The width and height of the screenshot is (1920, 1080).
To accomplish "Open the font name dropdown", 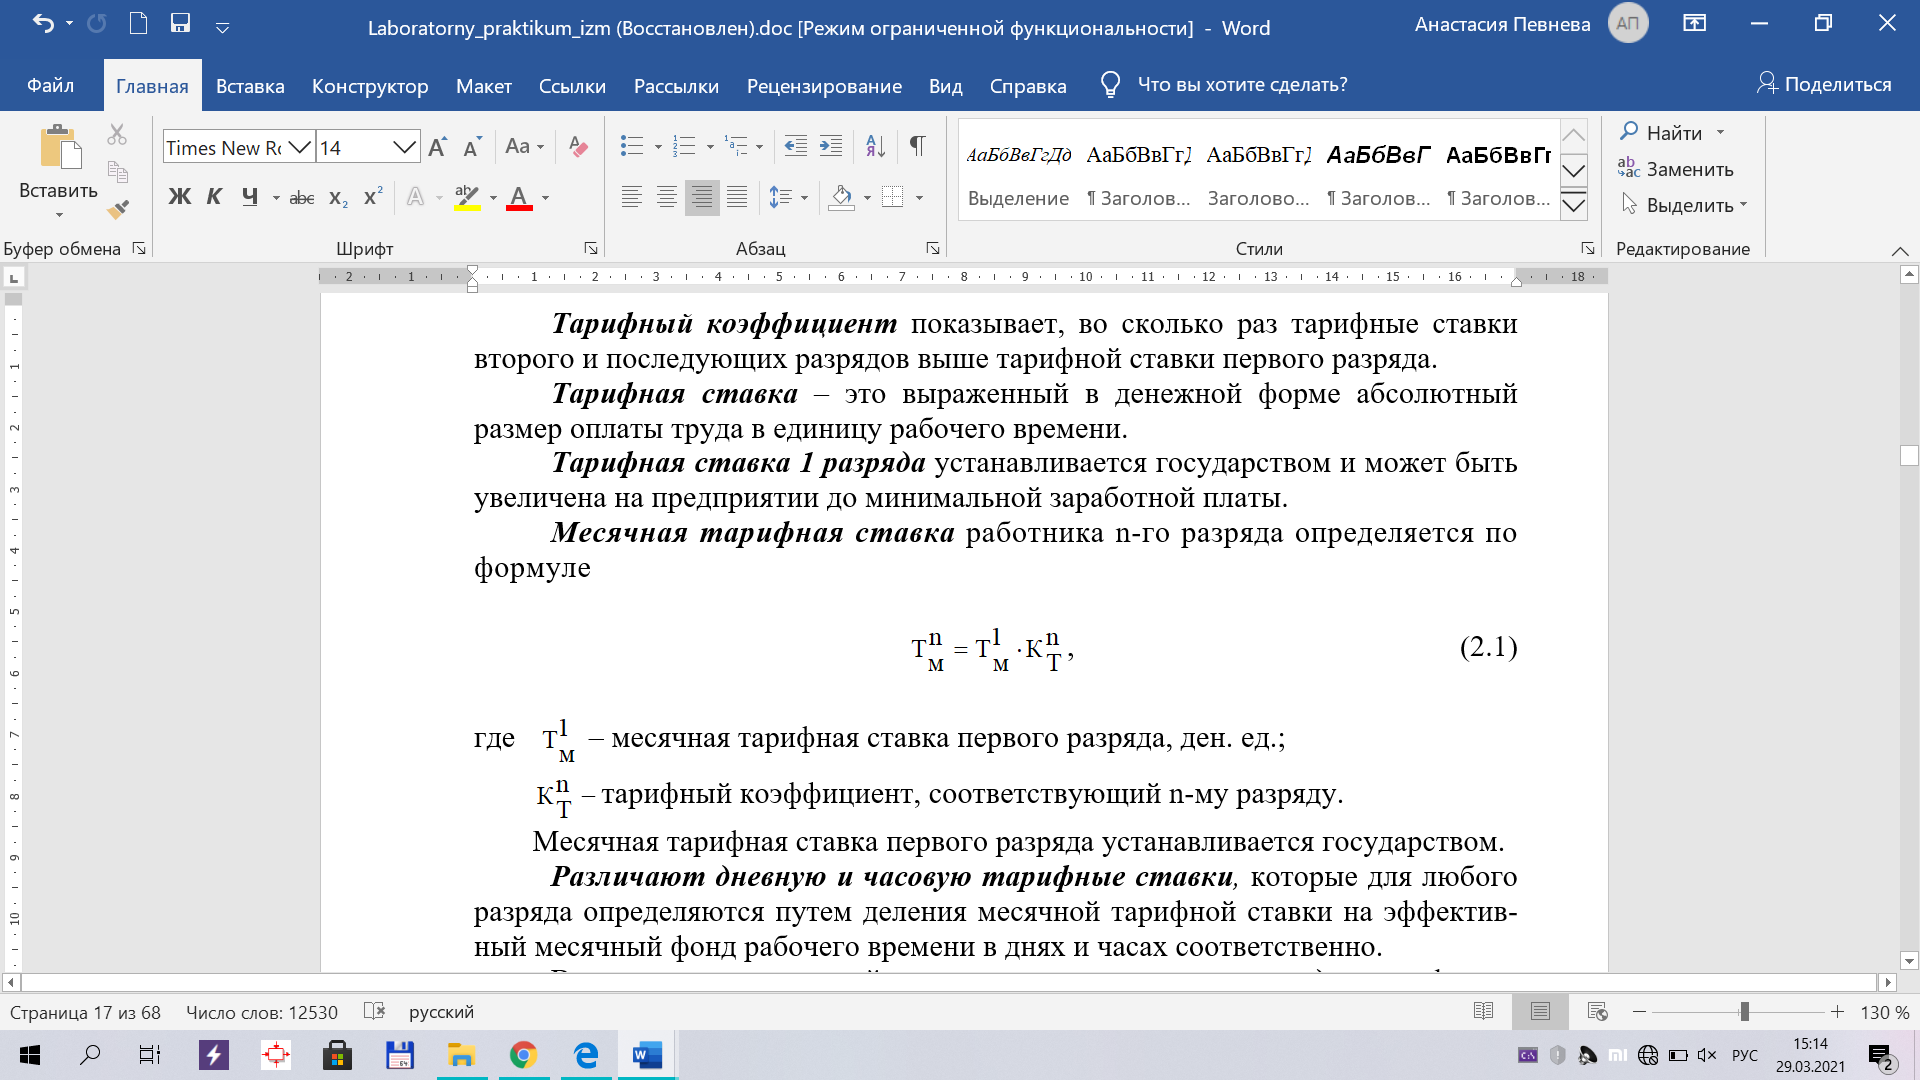I will click(x=299, y=148).
